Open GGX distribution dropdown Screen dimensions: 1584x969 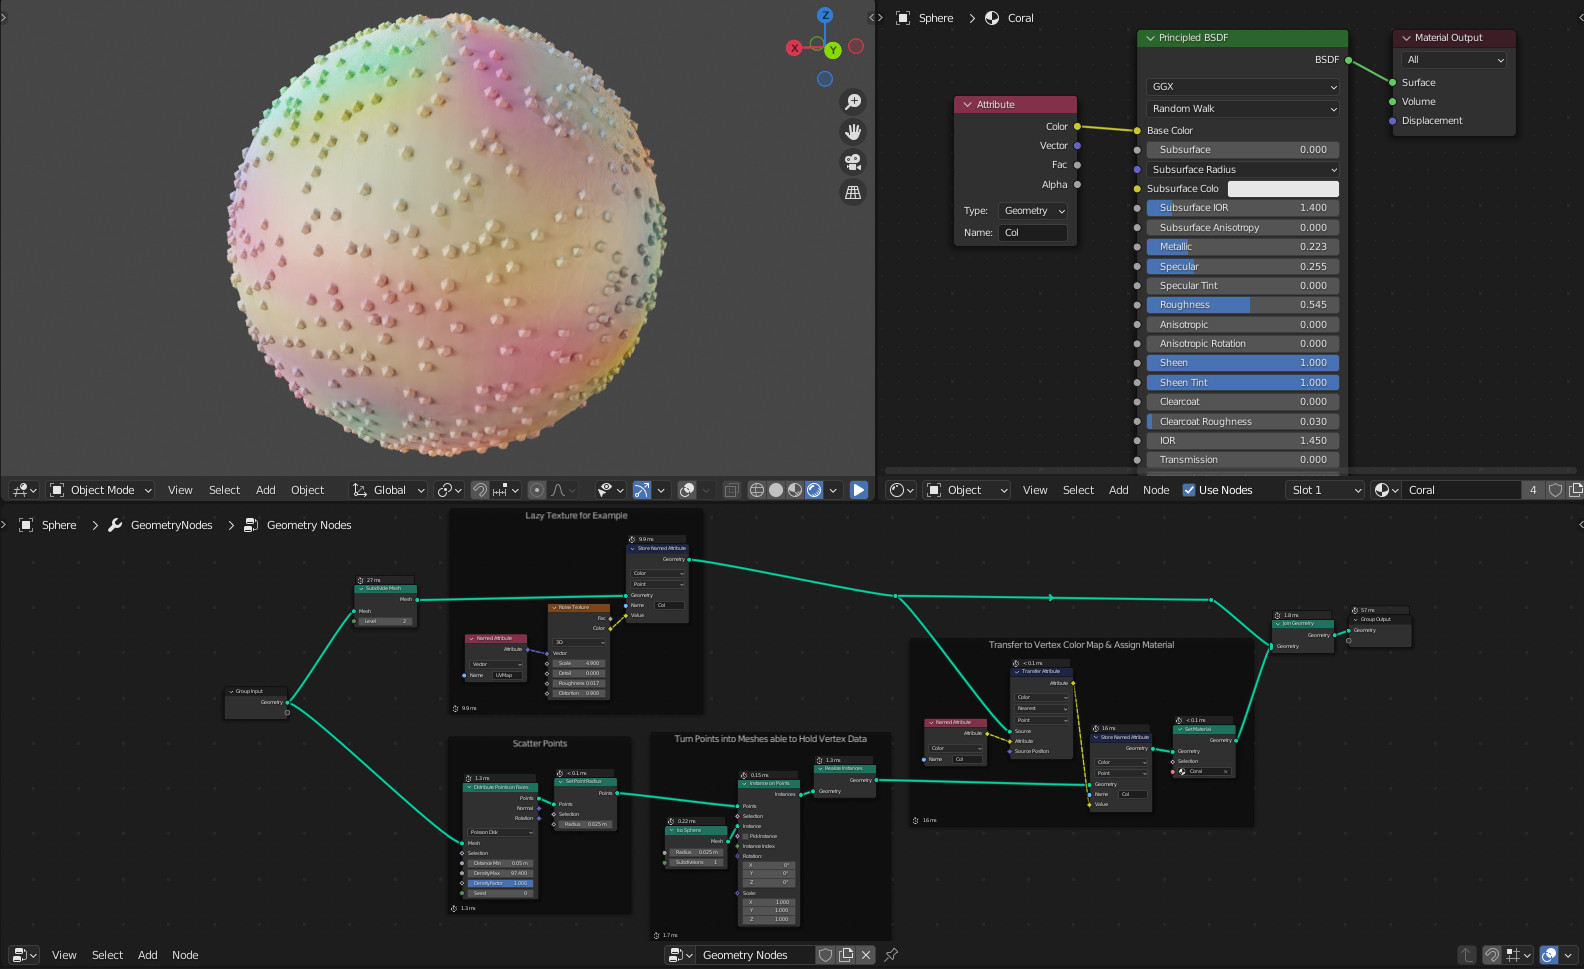[1243, 87]
